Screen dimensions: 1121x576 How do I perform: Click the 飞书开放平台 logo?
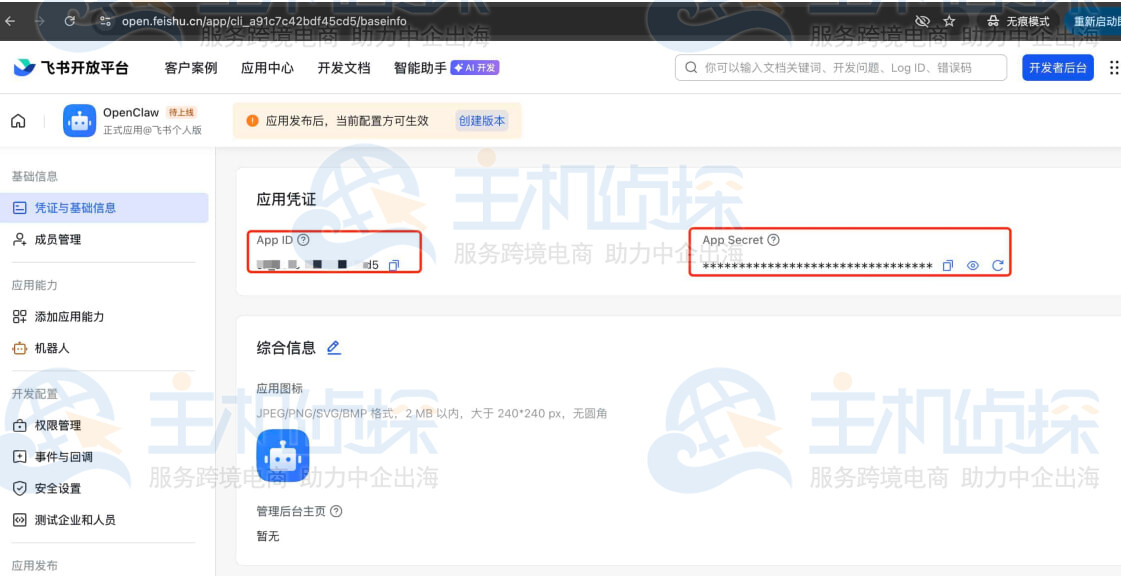[71, 68]
